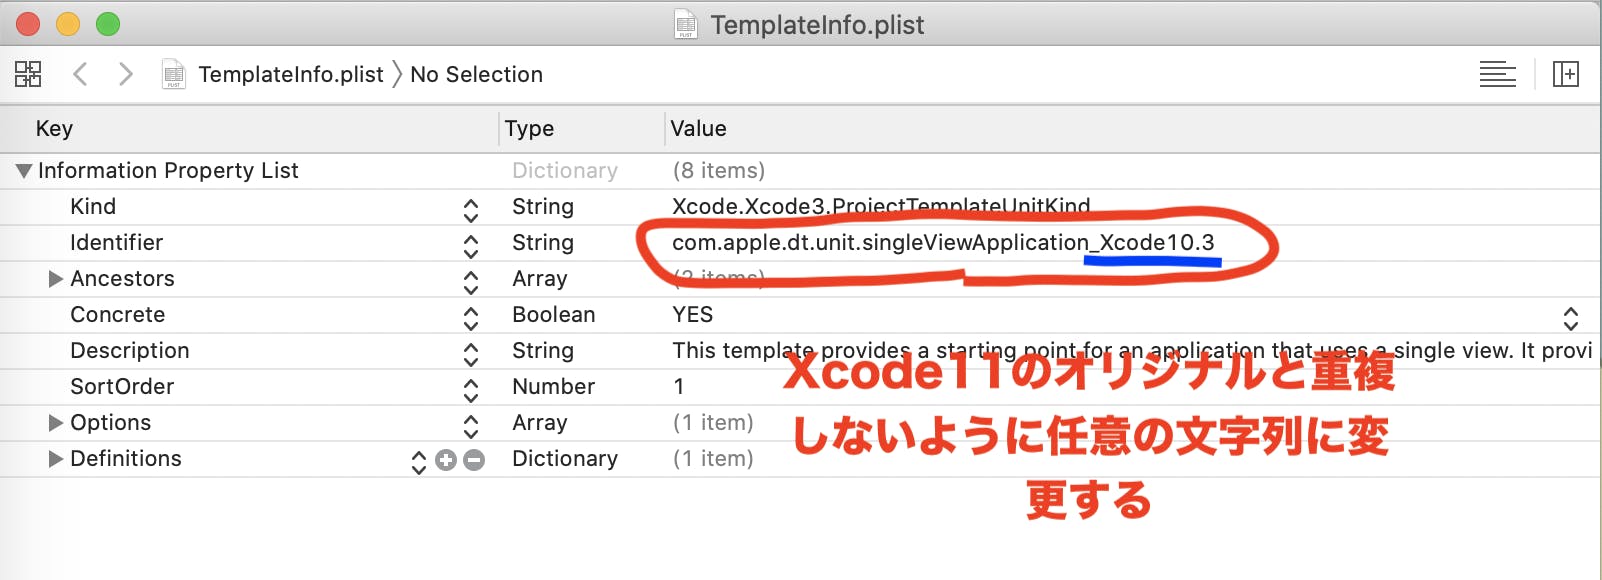
Task: Remove item minus button on Definitions row
Action: click(x=474, y=460)
